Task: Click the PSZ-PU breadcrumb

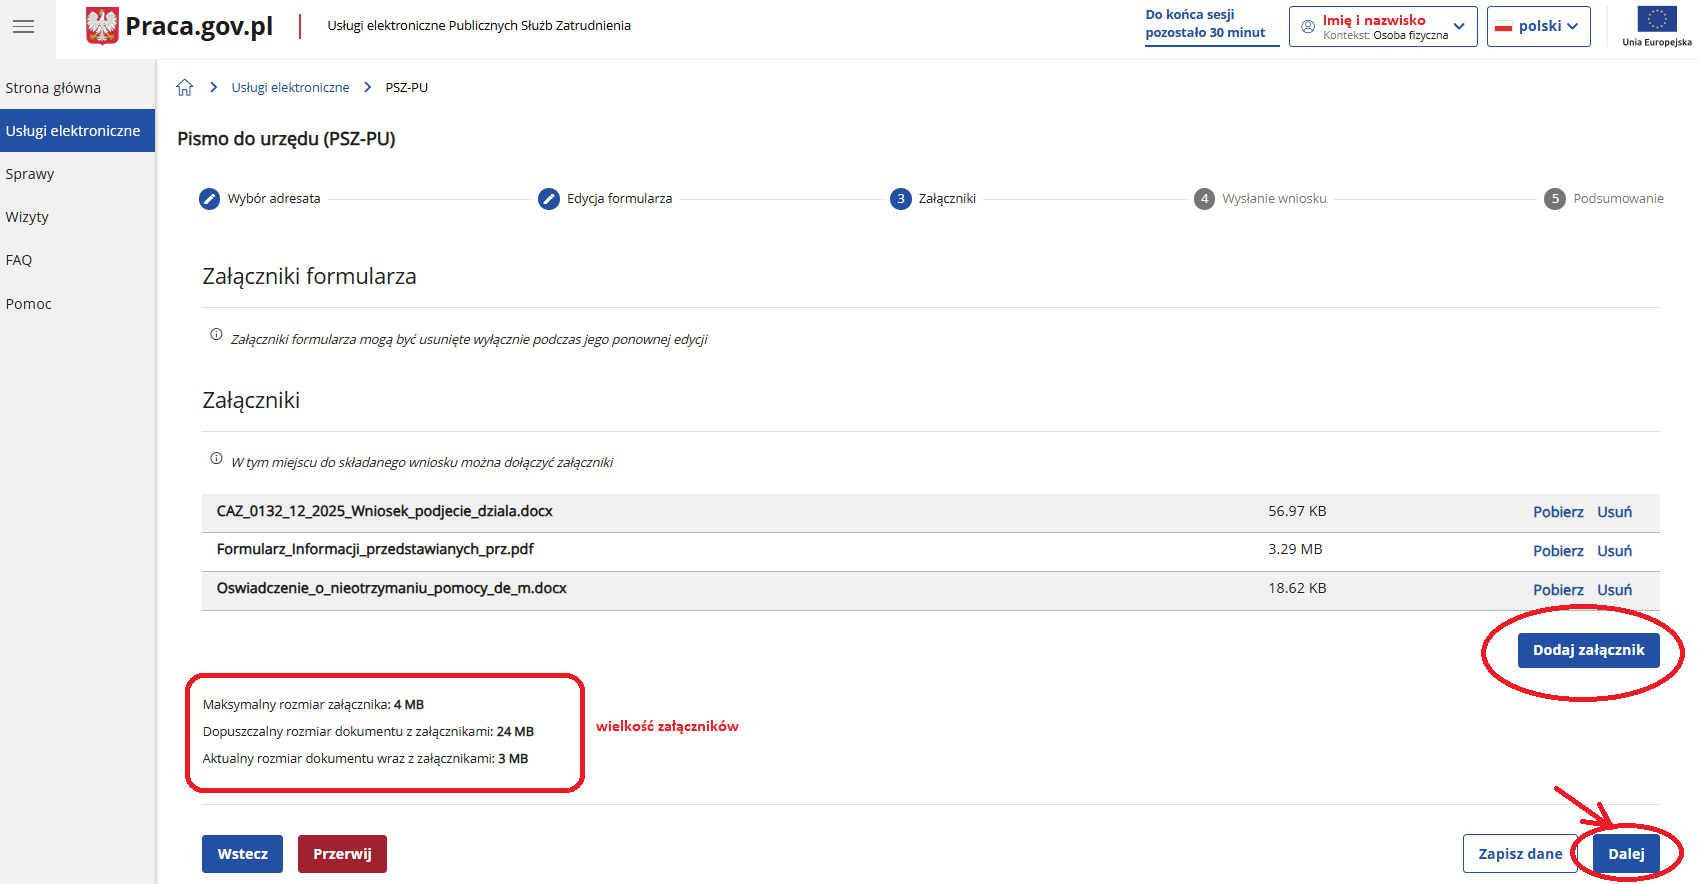Action: [x=407, y=88]
